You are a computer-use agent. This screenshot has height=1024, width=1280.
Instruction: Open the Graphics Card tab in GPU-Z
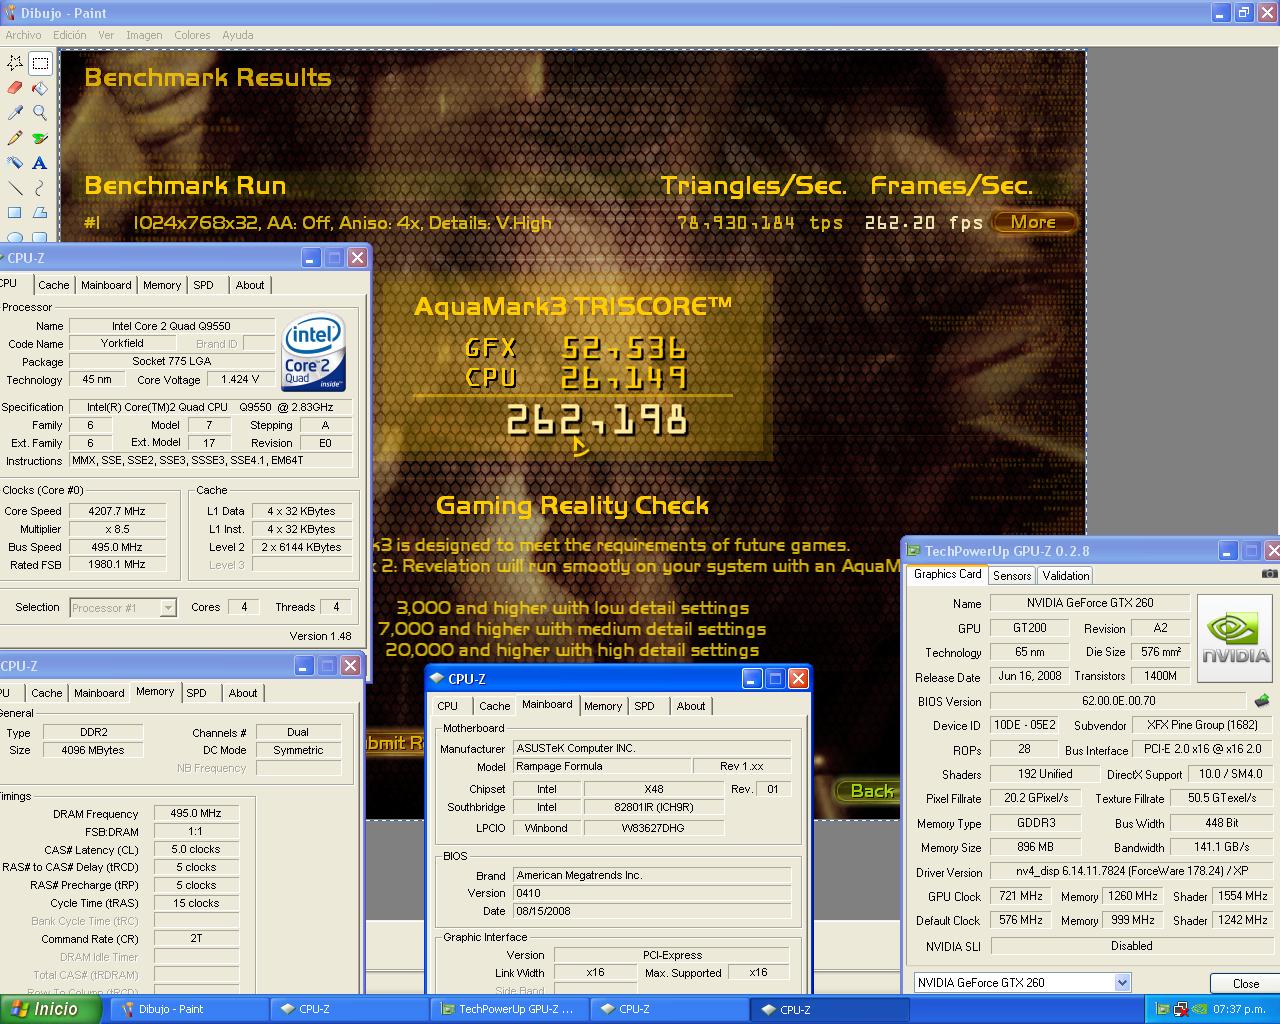click(x=948, y=574)
